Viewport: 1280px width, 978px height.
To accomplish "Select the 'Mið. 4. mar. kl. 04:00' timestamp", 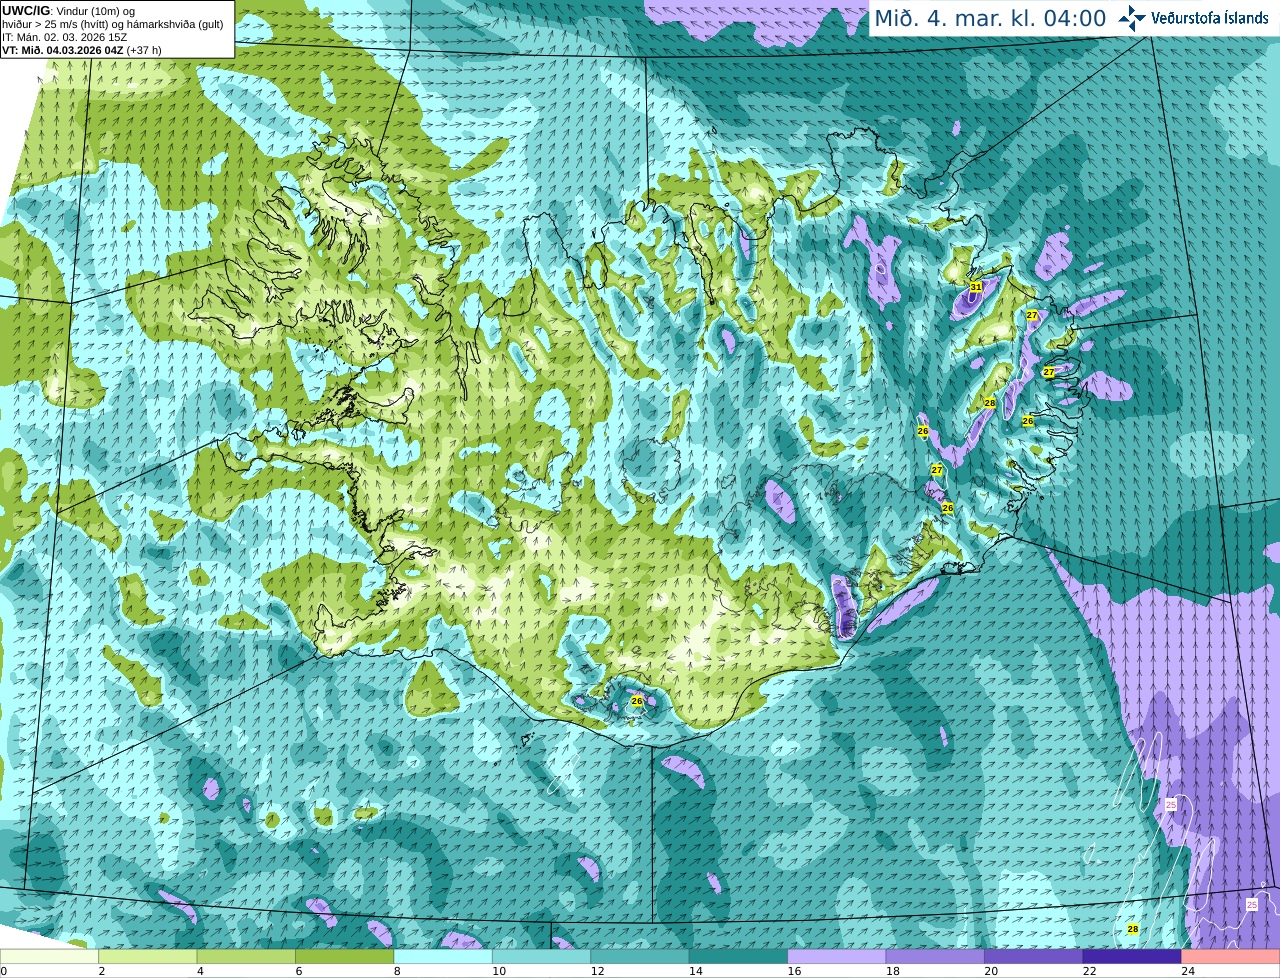I will click(990, 18).
